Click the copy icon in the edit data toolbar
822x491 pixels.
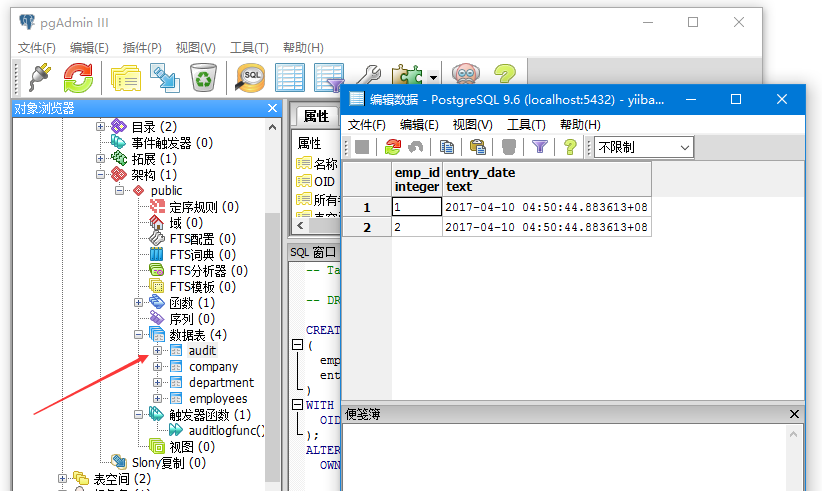[x=447, y=147]
